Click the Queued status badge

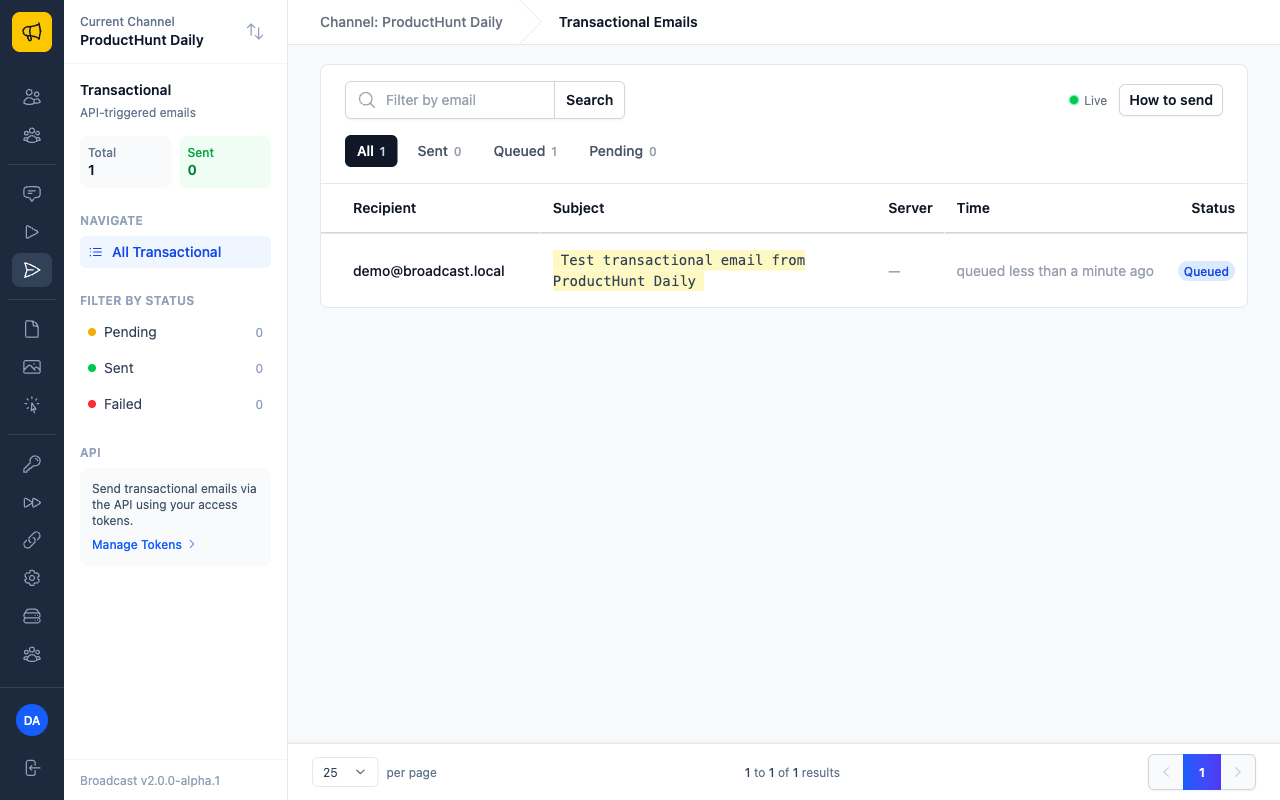(x=1206, y=271)
